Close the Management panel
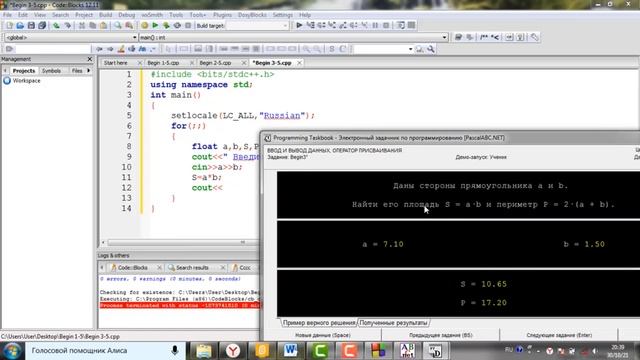 [x=90, y=59]
